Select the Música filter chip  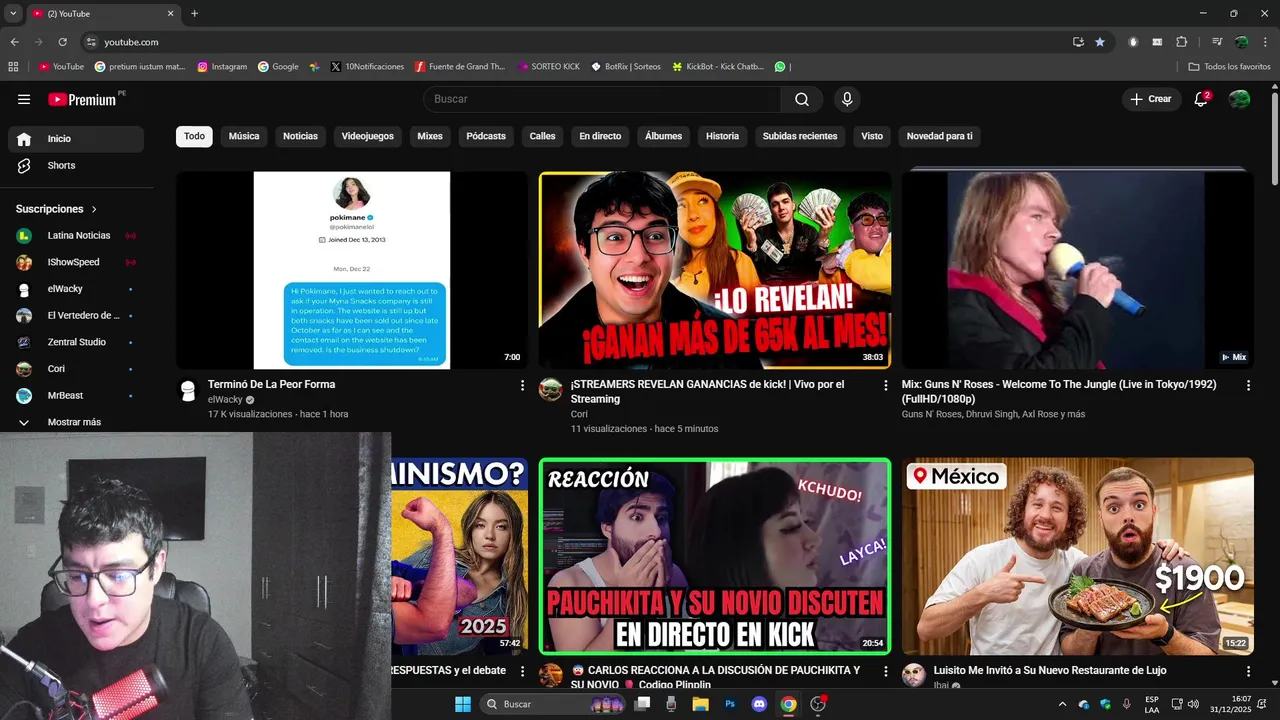(244, 136)
